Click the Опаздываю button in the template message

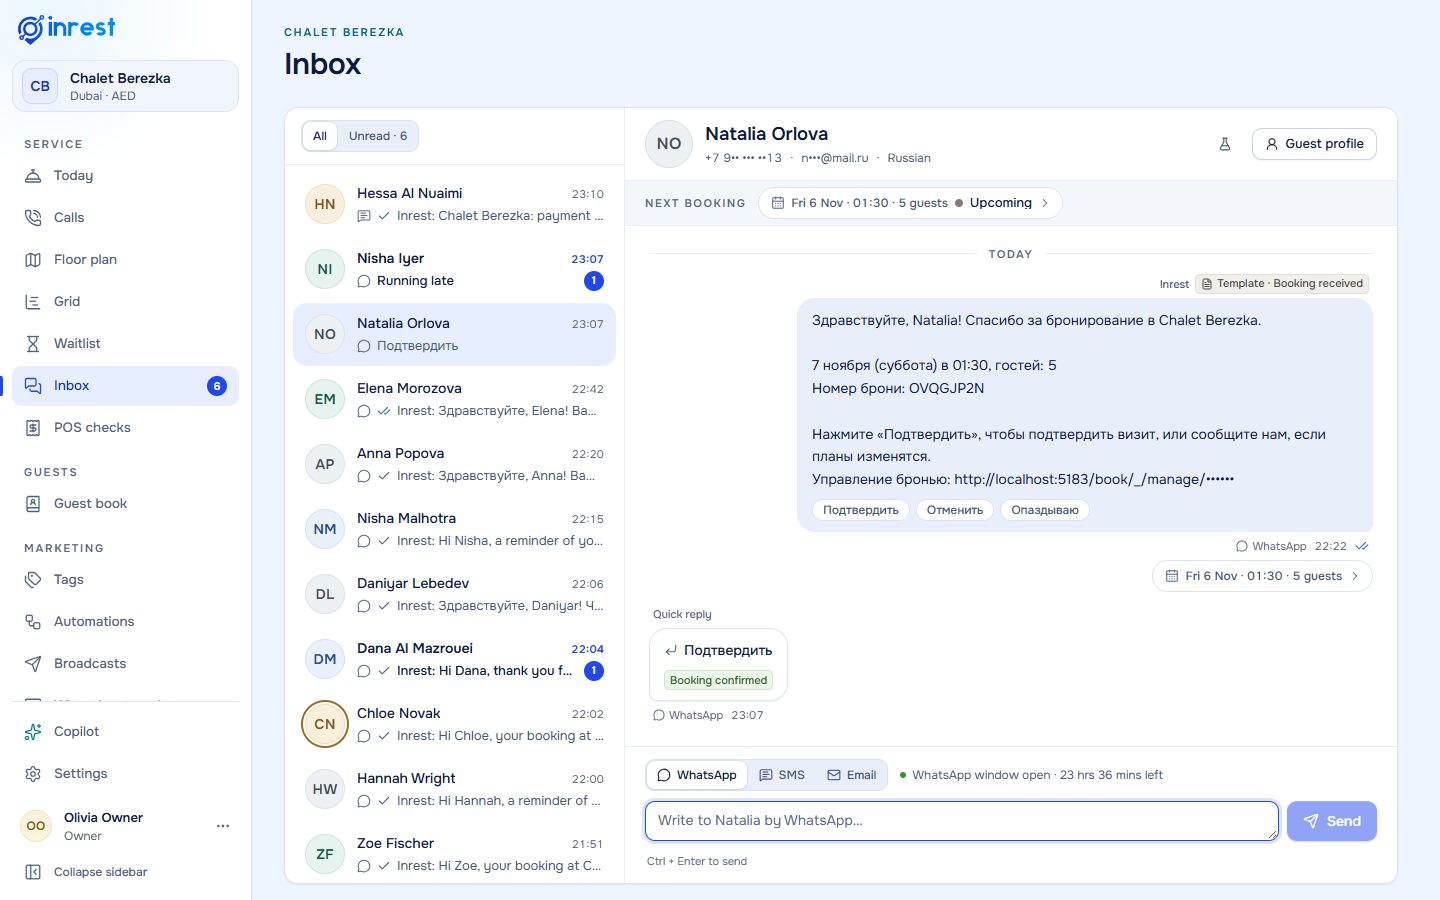(1045, 510)
